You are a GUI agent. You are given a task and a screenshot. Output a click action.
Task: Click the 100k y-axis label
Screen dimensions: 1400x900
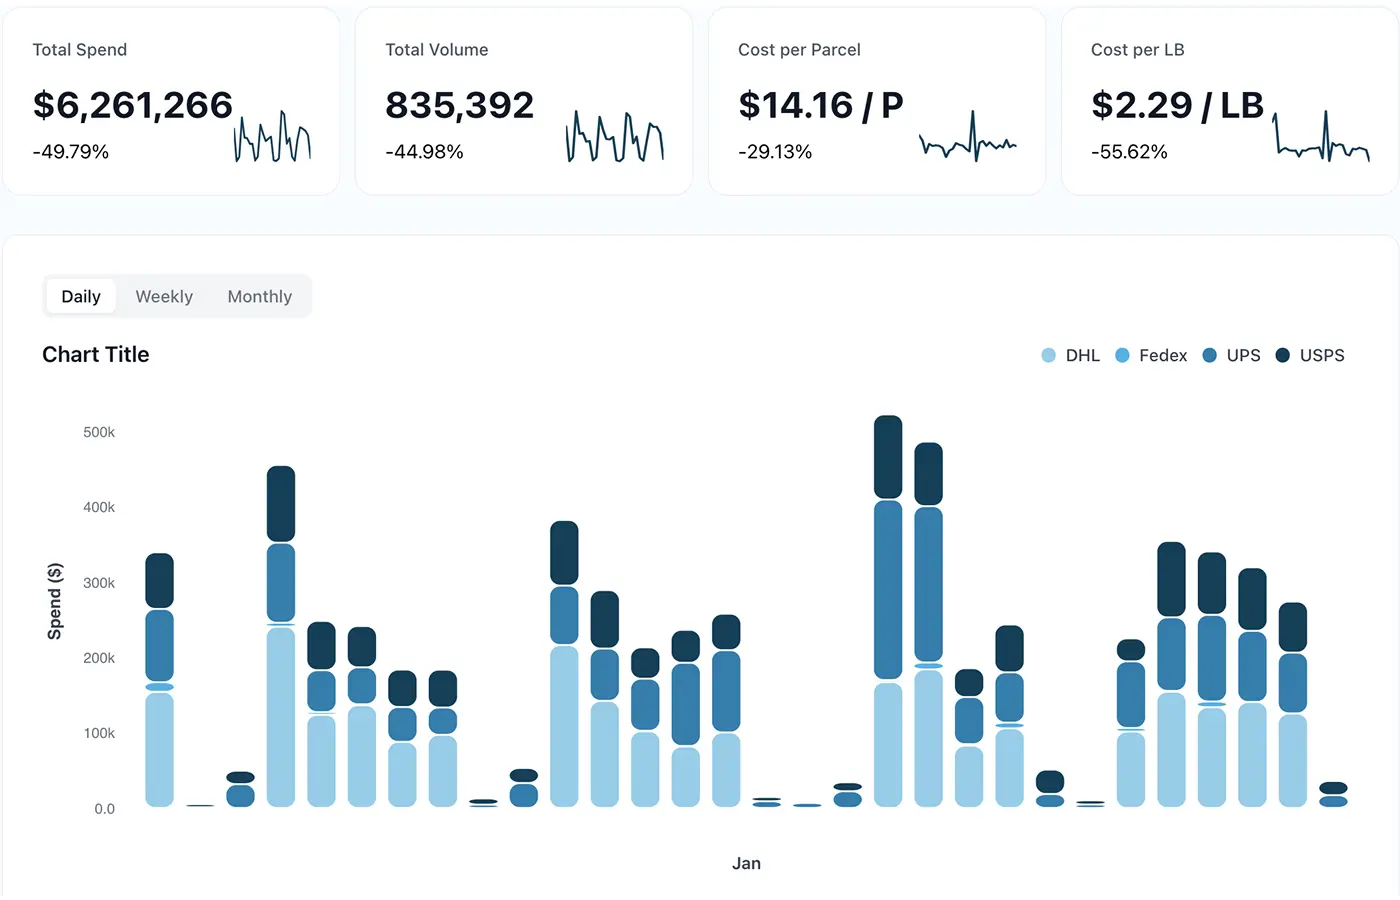click(99, 733)
